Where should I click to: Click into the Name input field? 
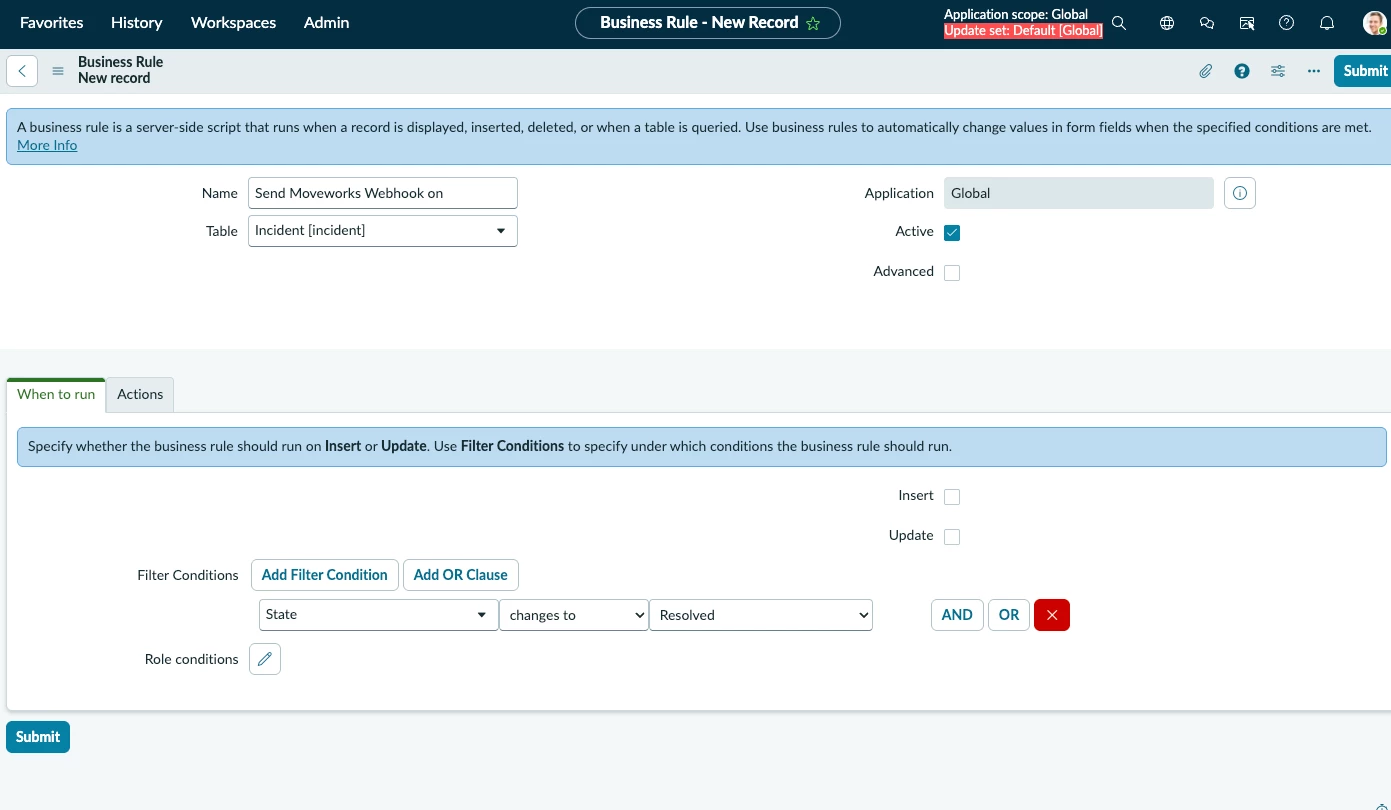[x=383, y=193]
